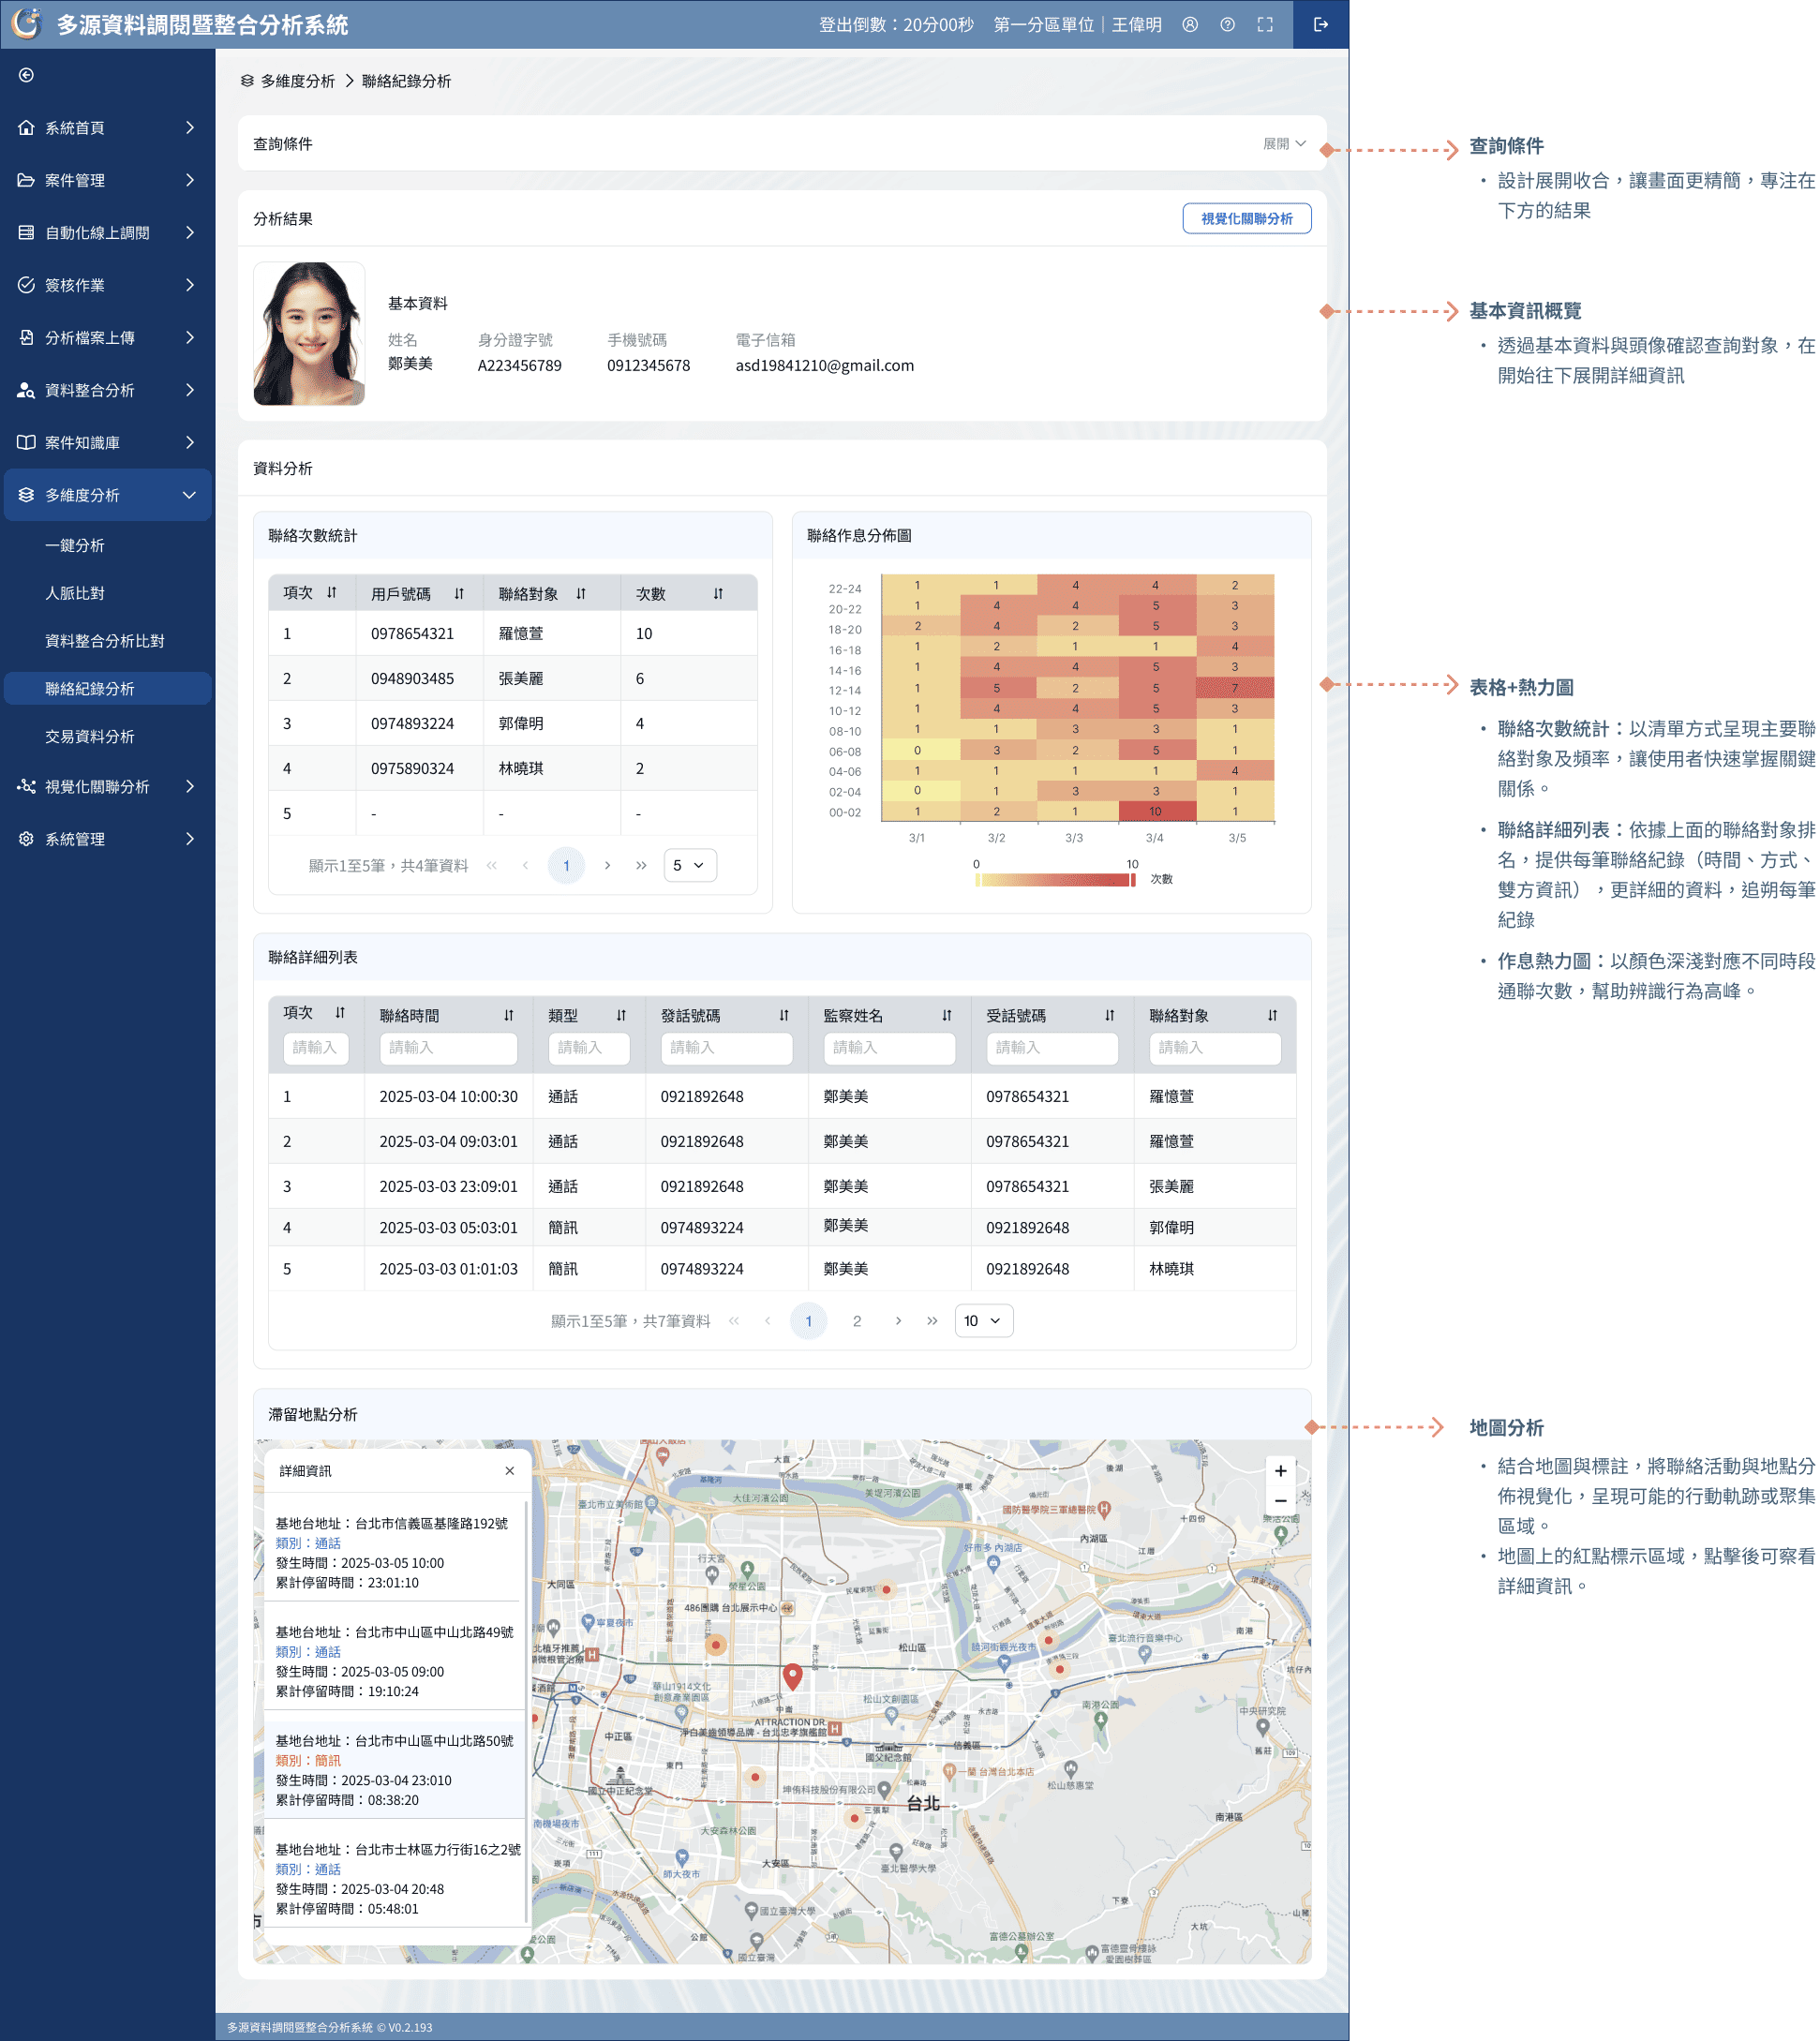Click the map zoom in plus button

click(1280, 1470)
